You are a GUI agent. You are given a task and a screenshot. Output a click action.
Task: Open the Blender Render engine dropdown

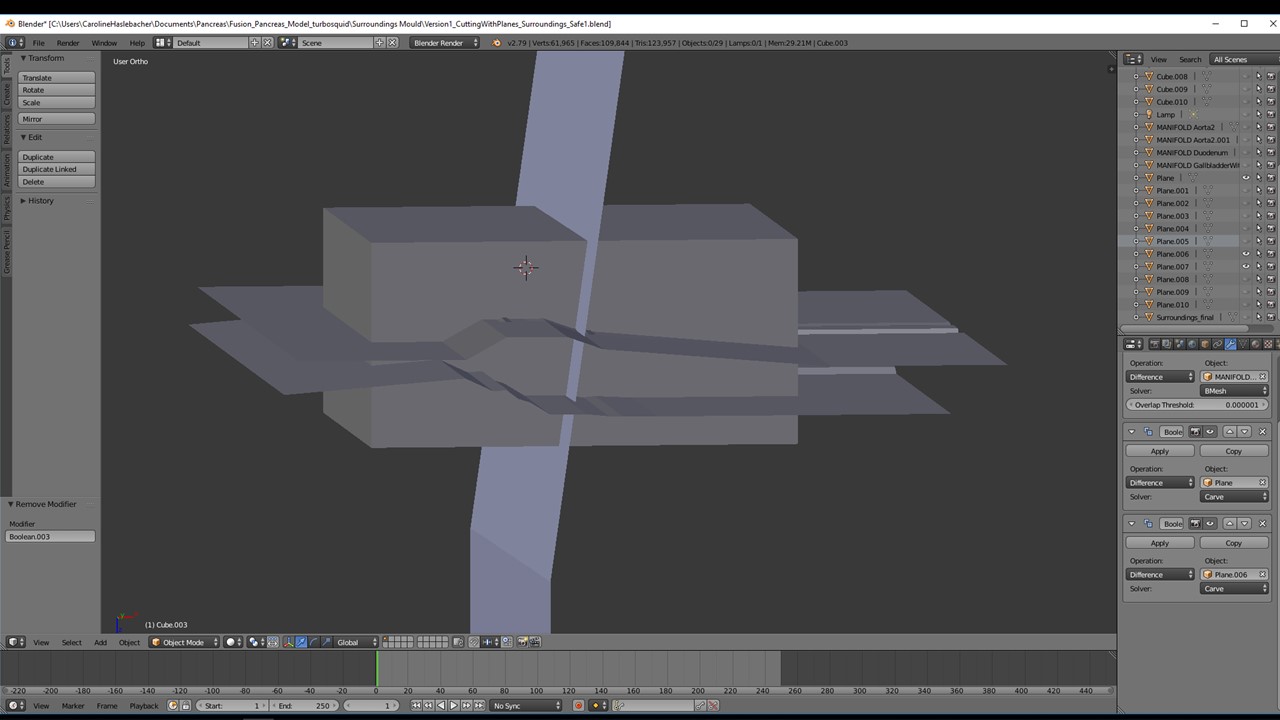click(x=446, y=43)
